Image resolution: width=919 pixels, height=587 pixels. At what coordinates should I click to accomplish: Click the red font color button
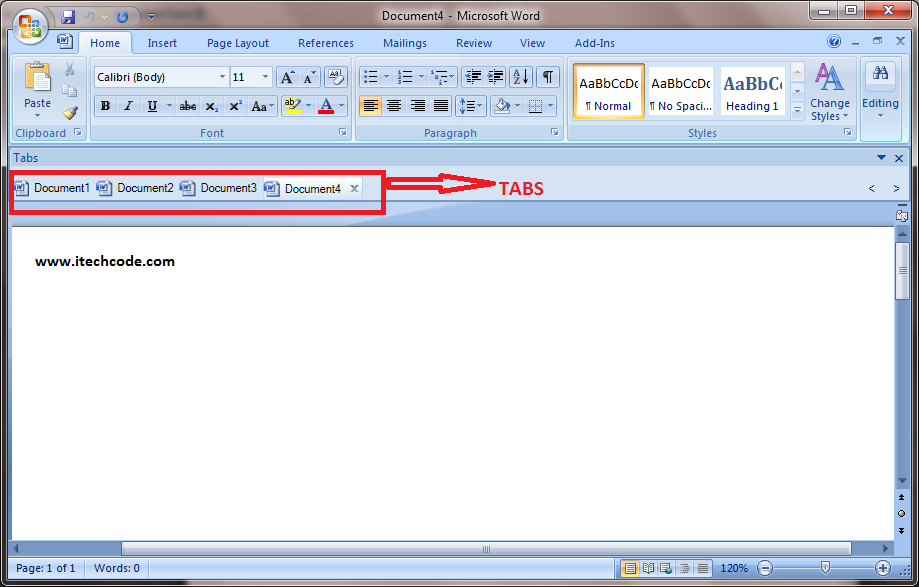pyautogui.click(x=326, y=106)
